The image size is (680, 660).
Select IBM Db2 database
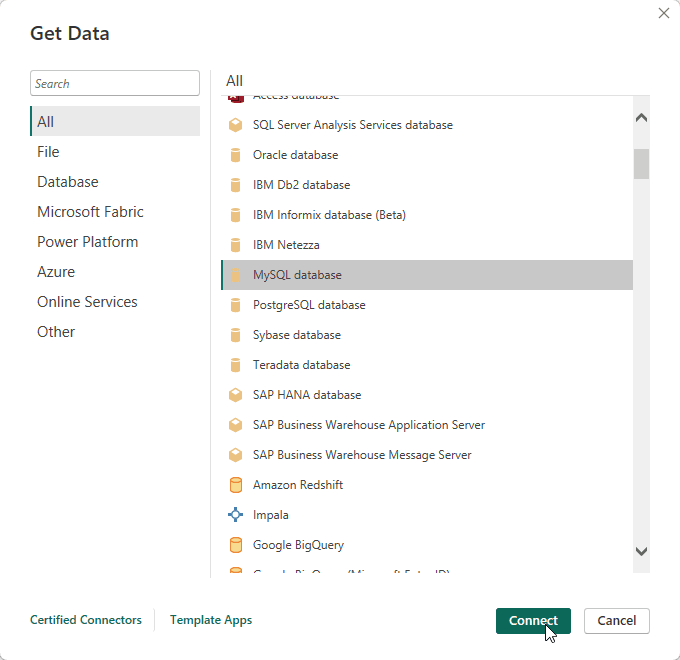click(427, 185)
